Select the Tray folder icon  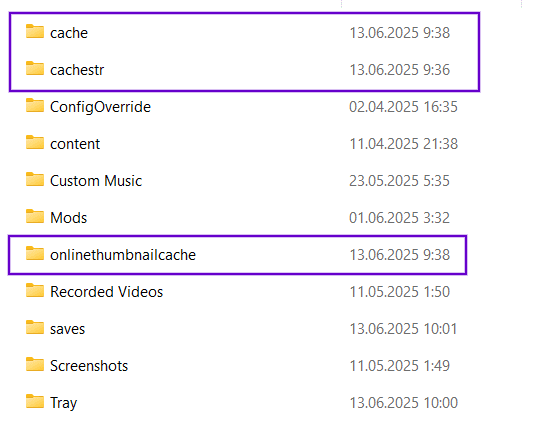click(x=35, y=401)
